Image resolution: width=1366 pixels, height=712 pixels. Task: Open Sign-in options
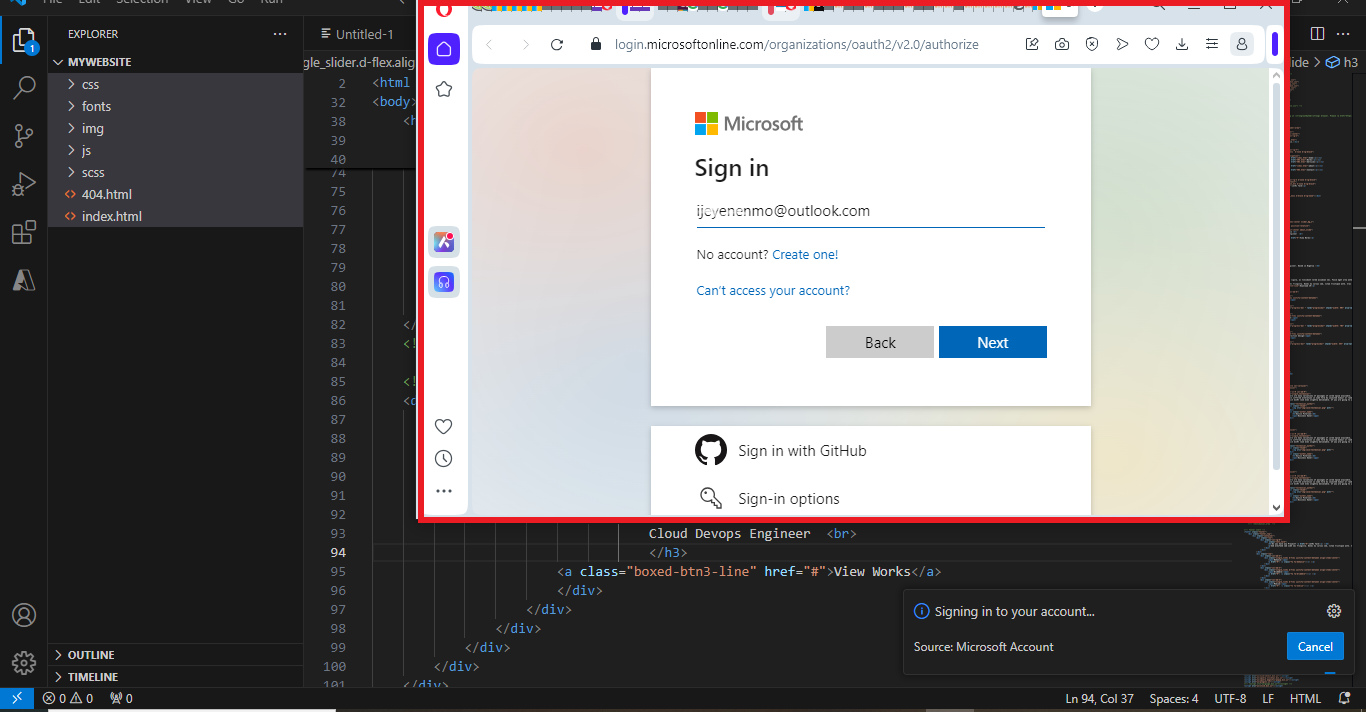(x=768, y=499)
